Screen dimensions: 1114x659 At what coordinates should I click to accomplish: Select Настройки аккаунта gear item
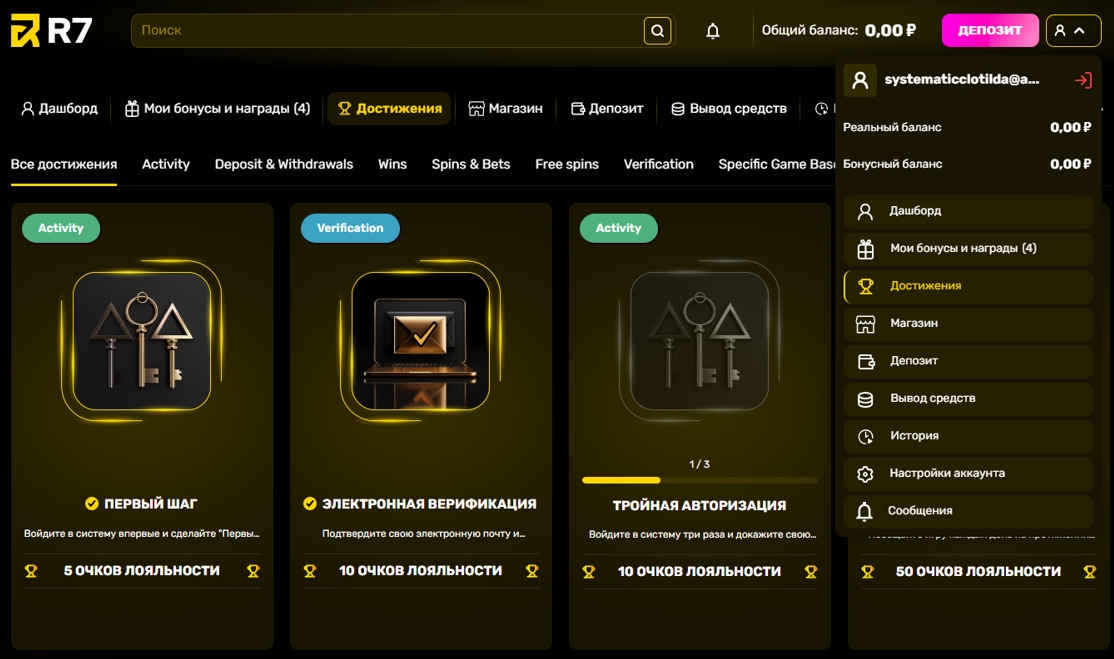(968, 474)
